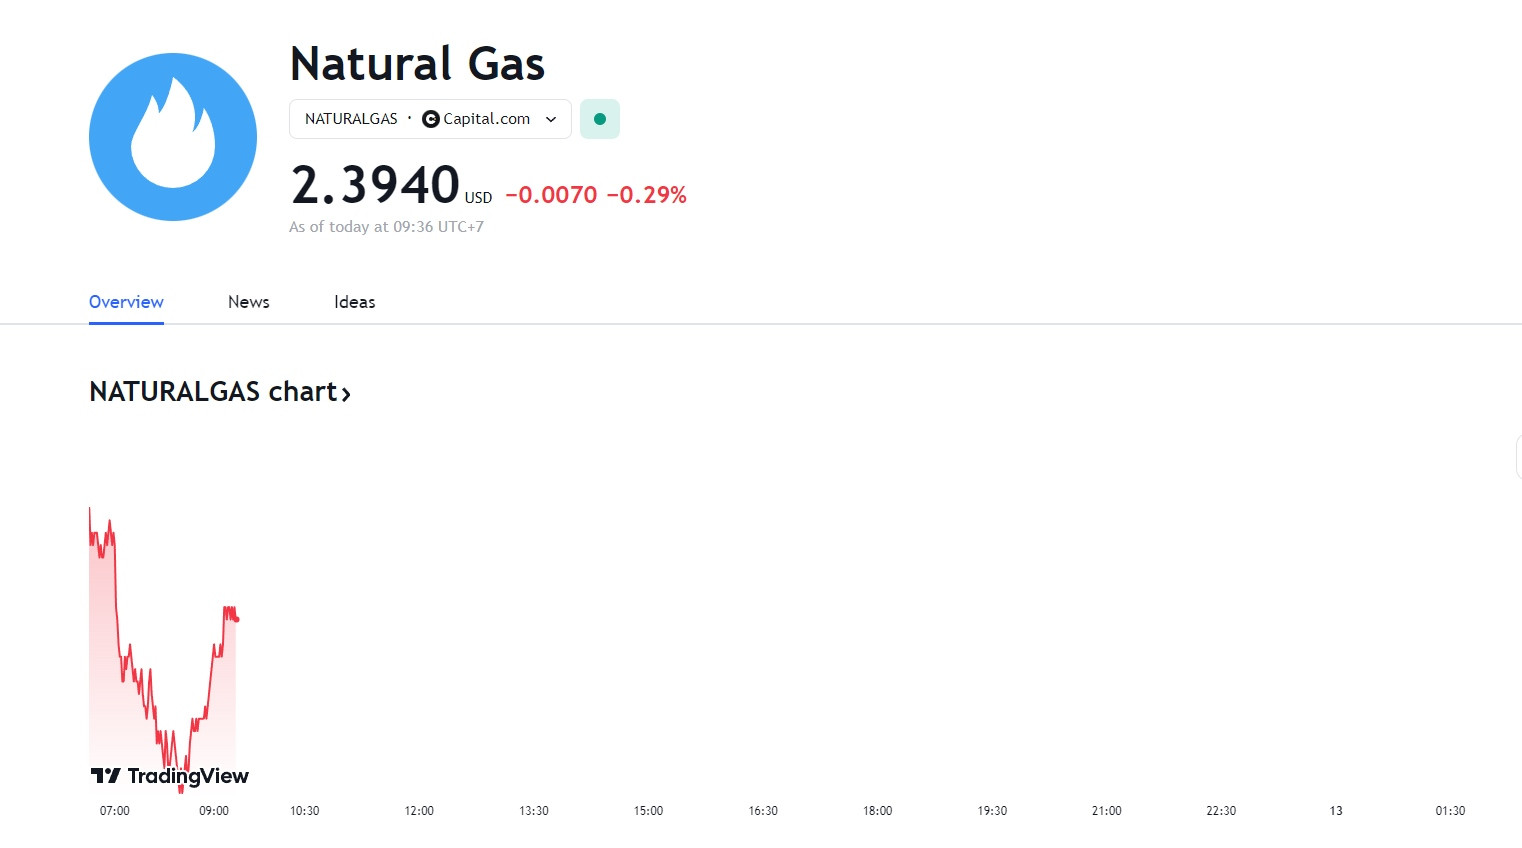Switch to the News tab
Screen dimensions: 1522x848
coord(249,302)
